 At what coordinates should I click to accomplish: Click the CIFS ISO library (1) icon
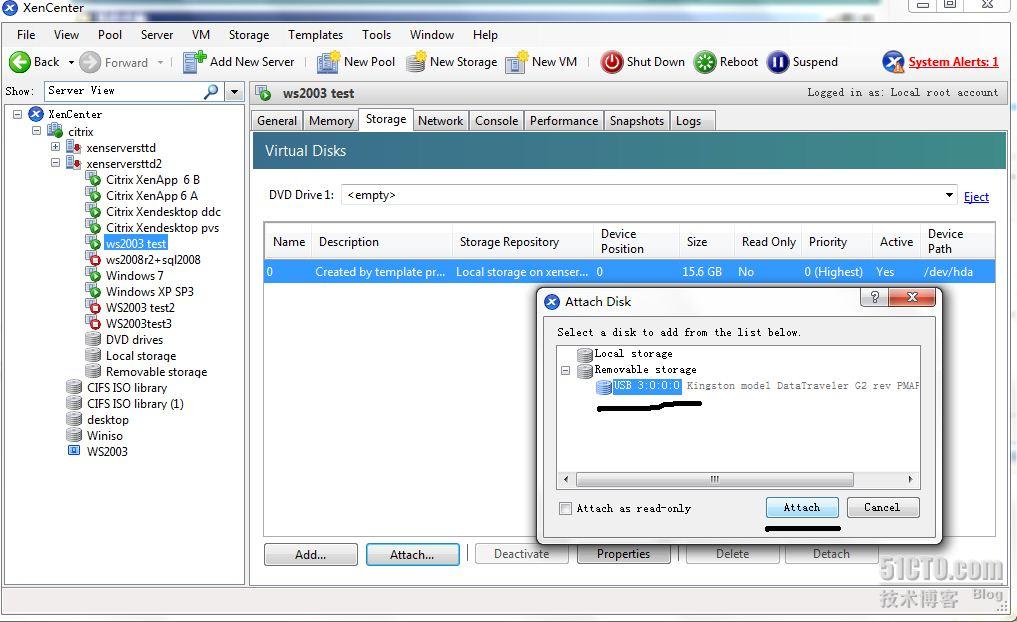pyautogui.click(x=74, y=403)
